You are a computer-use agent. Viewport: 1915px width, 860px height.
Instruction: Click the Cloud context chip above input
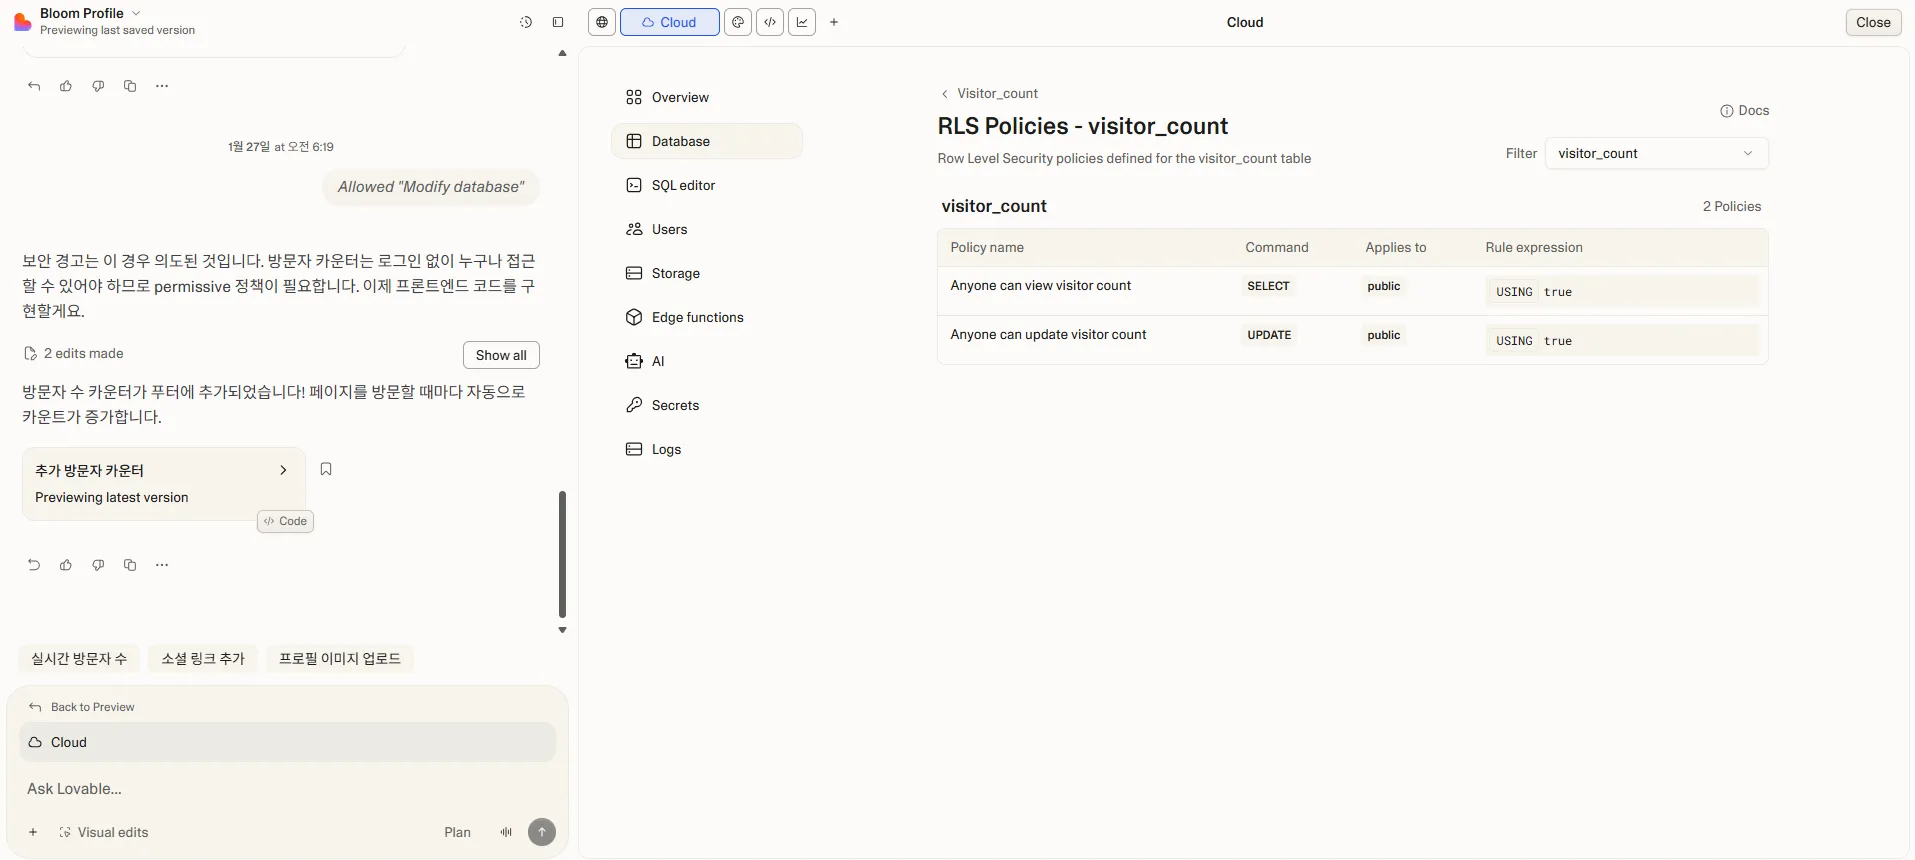pos(287,742)
